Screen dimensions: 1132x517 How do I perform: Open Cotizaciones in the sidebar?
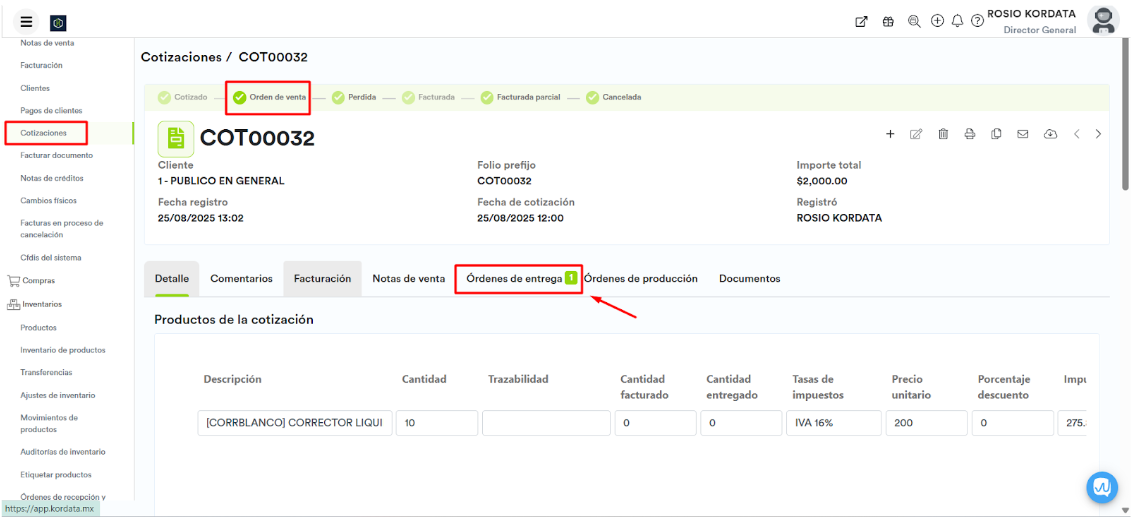[44, 133]
